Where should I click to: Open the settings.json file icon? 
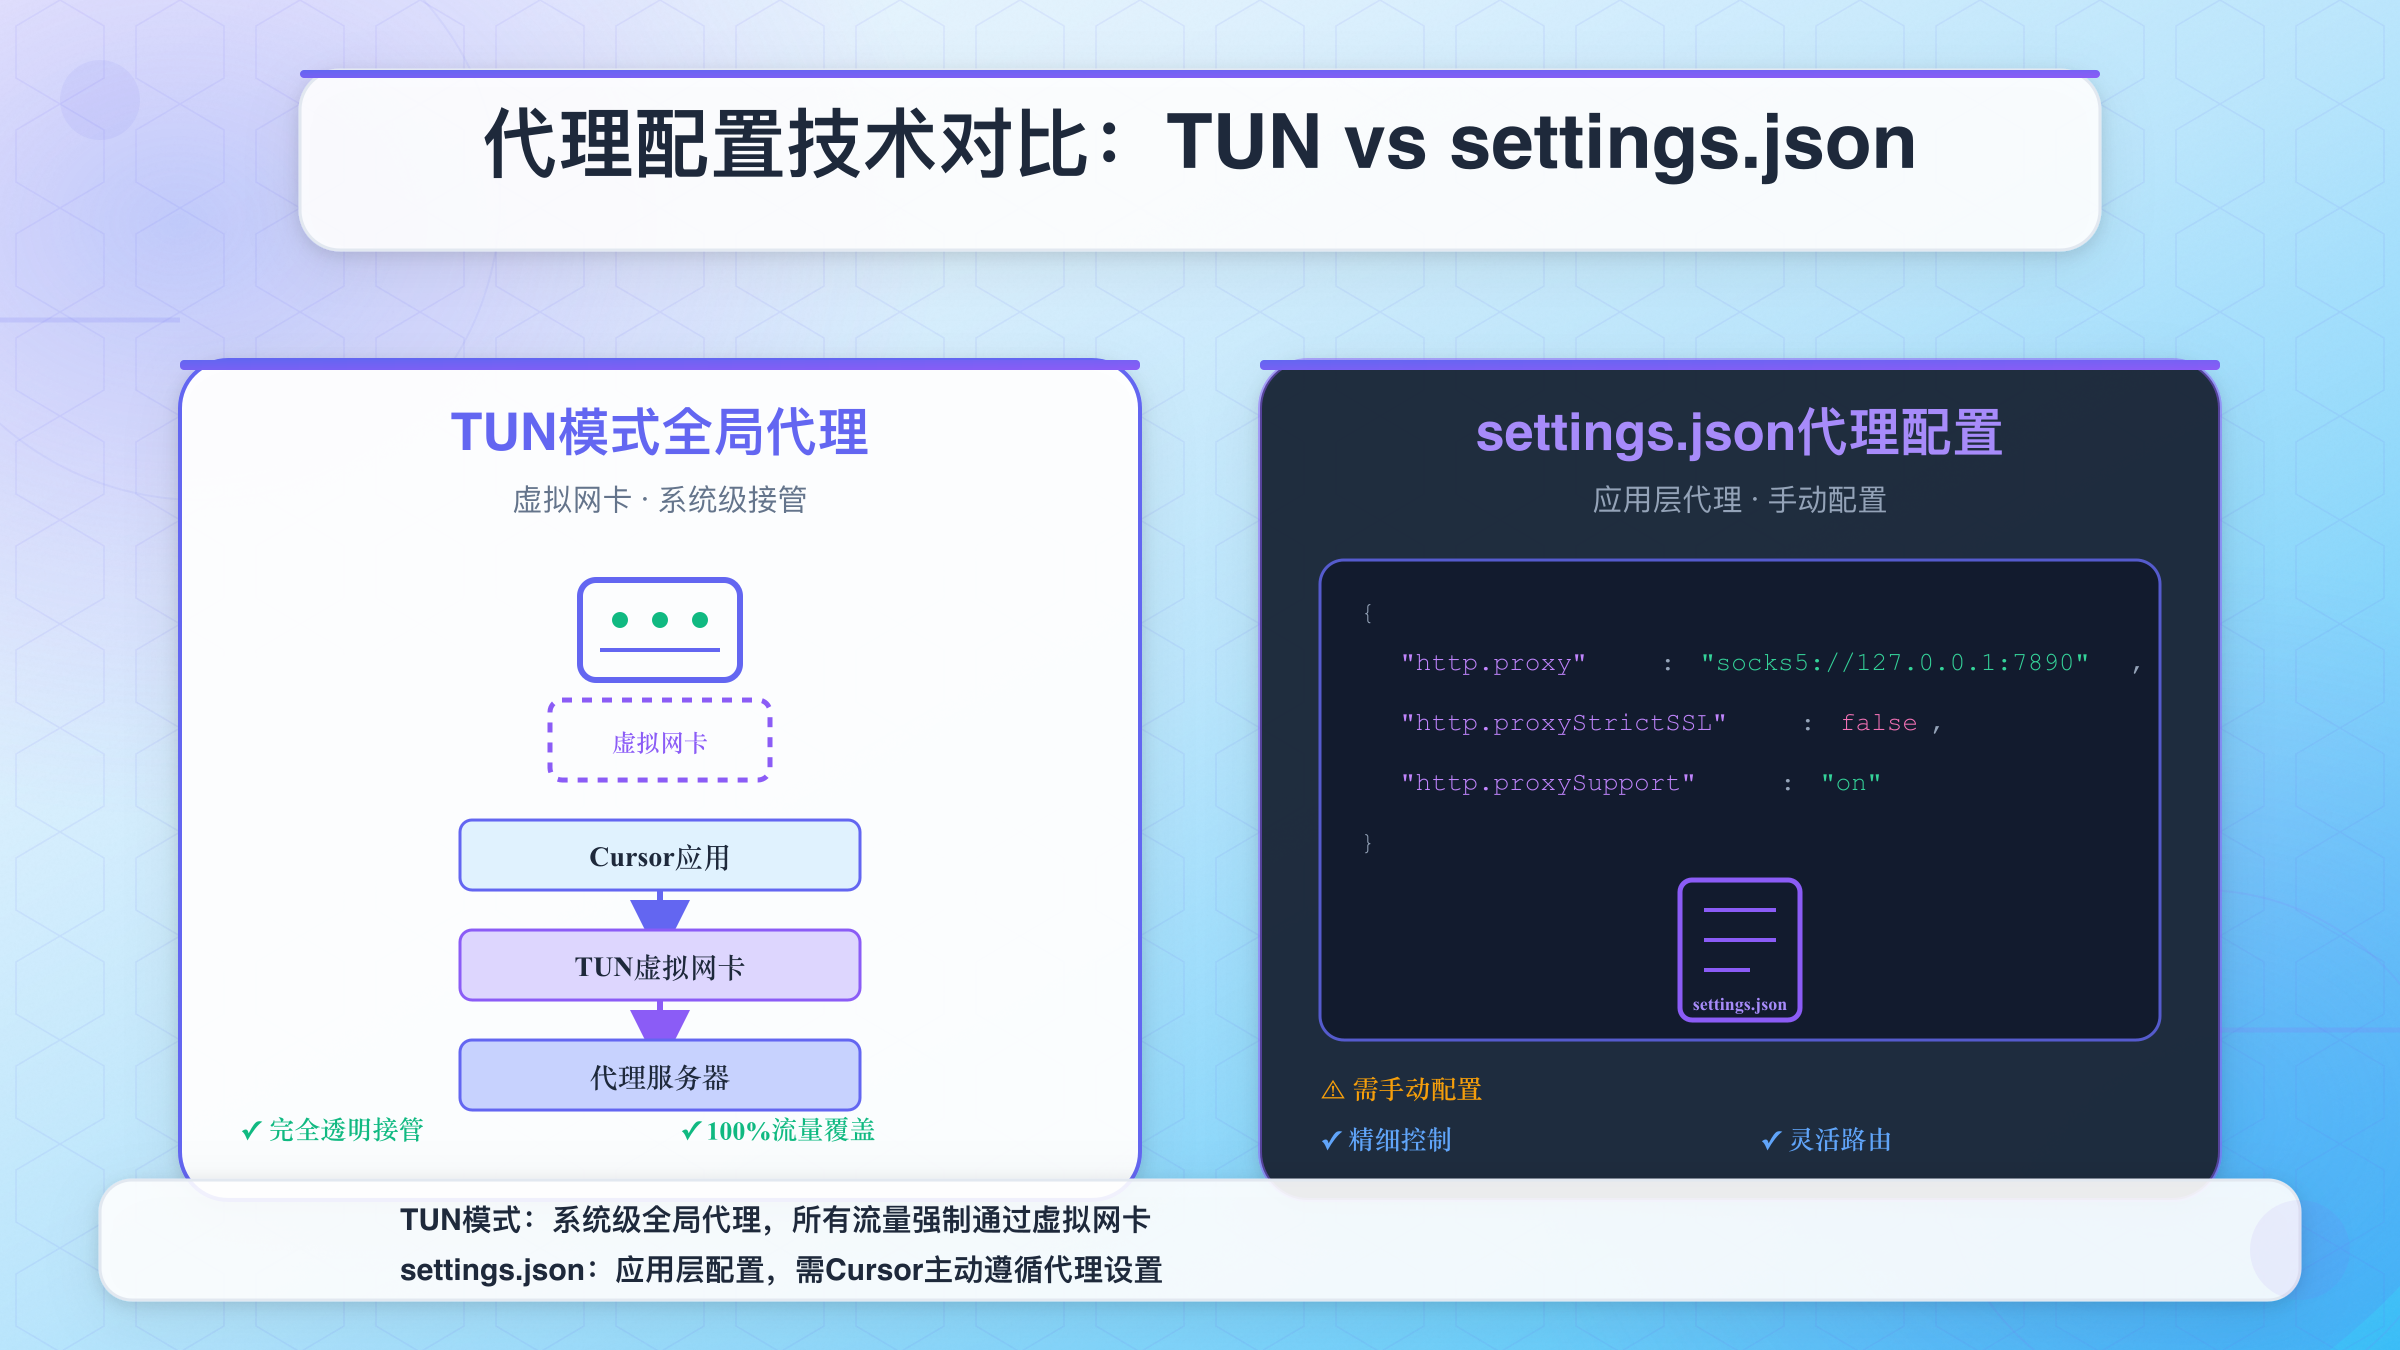click(x=1739, y=948)
